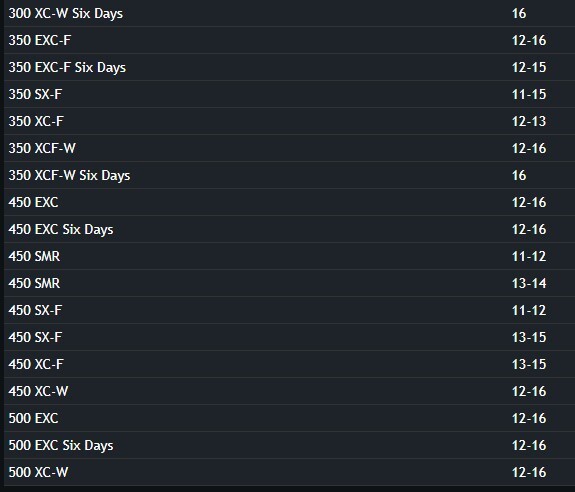Select 450 EXC Six Days entry
575x492 pixels.
coord(289,229)
